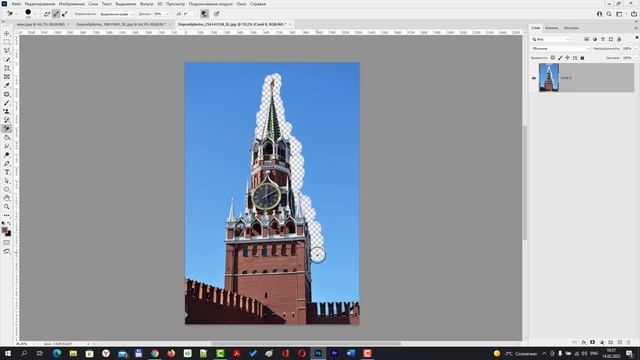
Task: Open the layer fill slider arrow
Action: [x=635, y=58]
